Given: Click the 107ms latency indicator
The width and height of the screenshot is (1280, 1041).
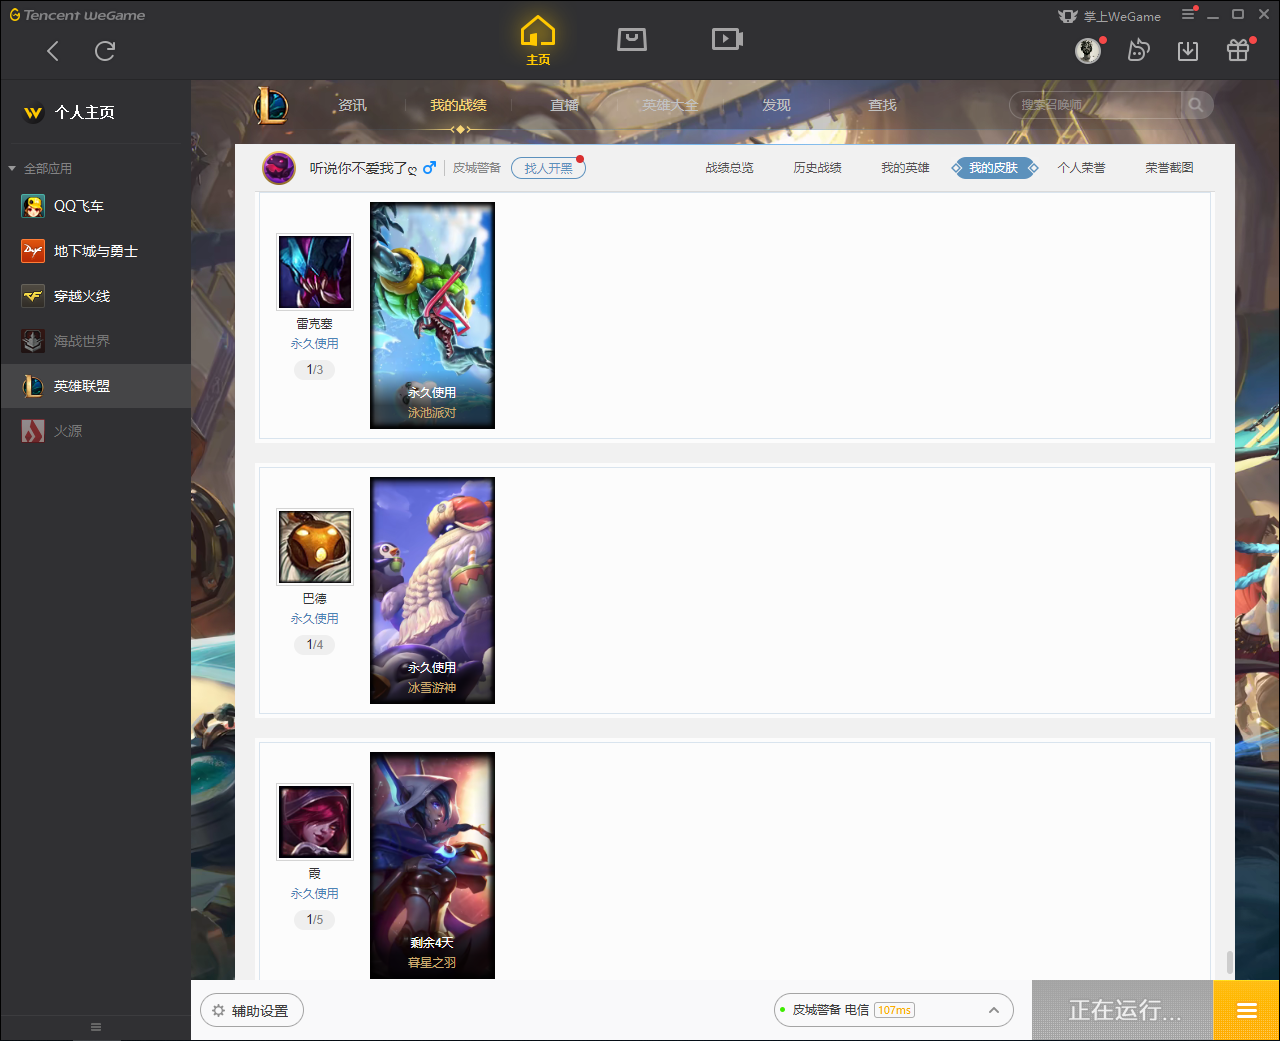Looking at the screenshot, I should click(x=895, y=1010).
